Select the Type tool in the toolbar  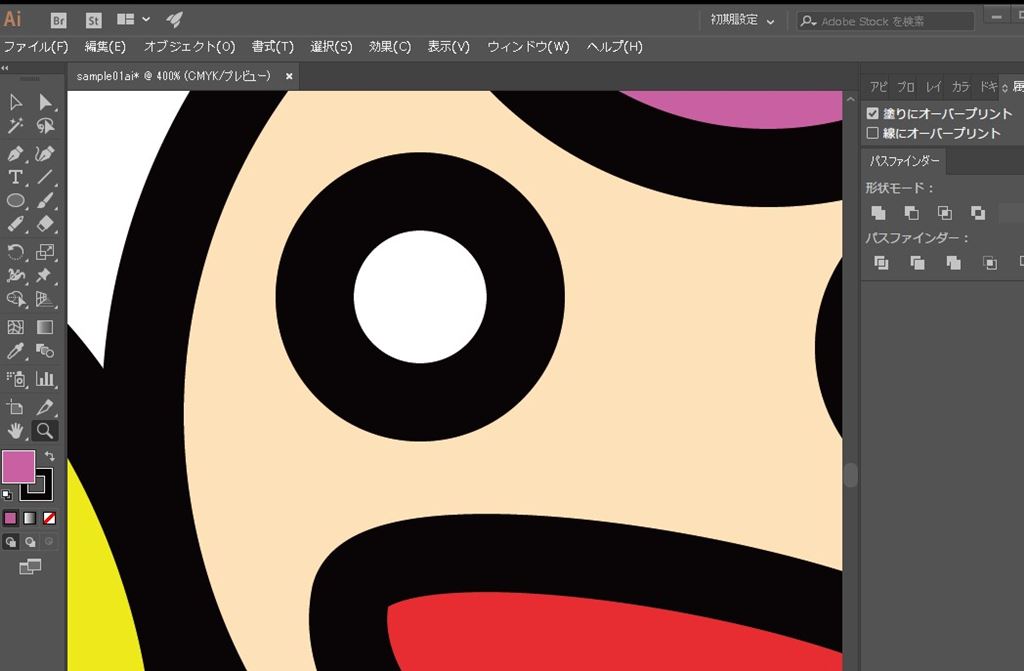(15, 177)
